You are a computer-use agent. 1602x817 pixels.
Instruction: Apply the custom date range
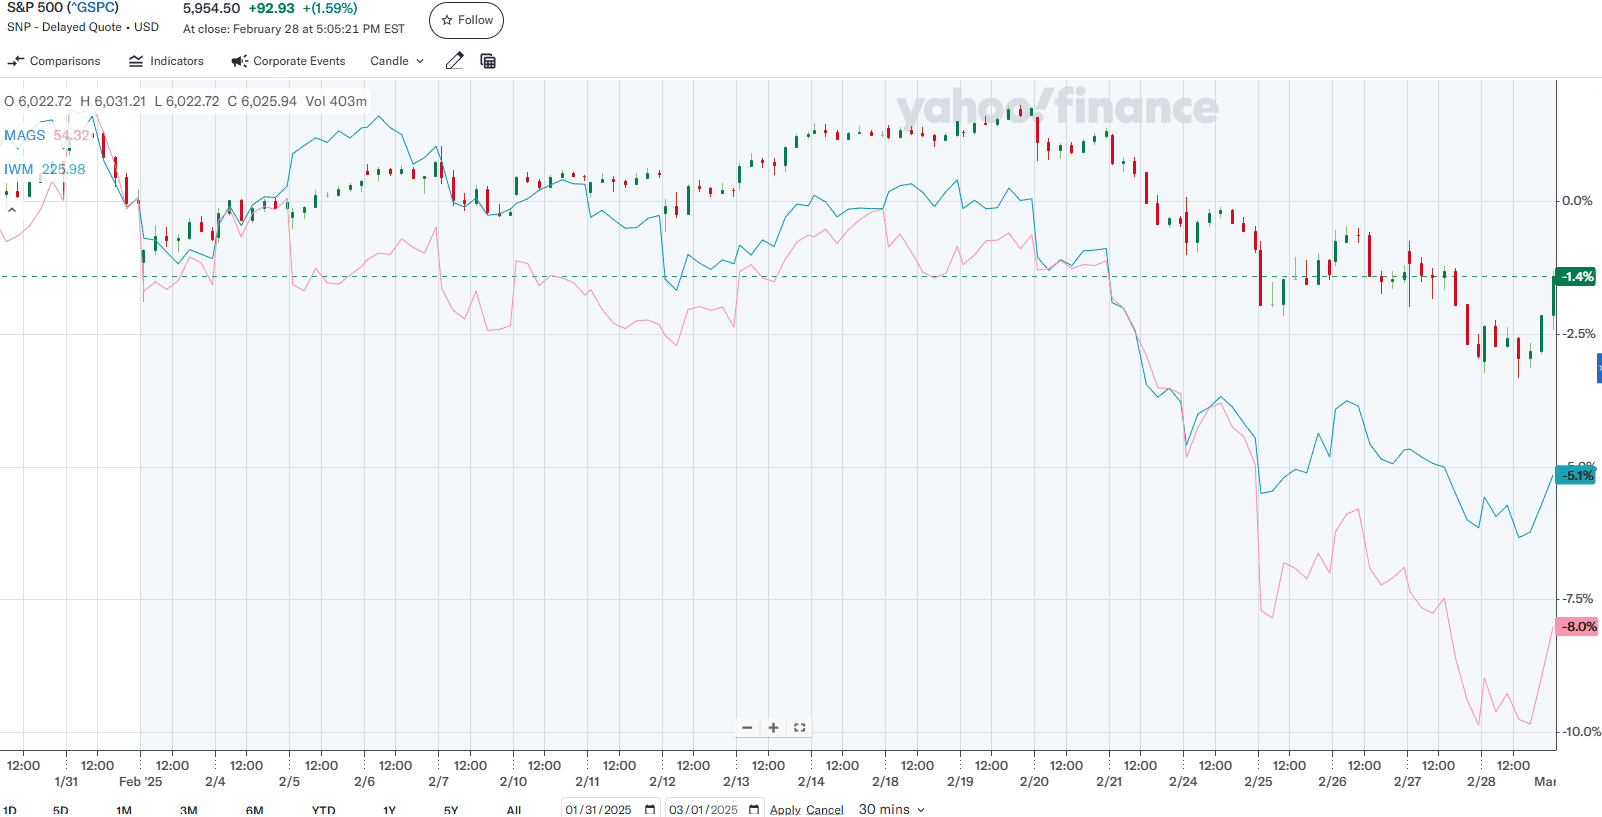click(x=785, y=810)
